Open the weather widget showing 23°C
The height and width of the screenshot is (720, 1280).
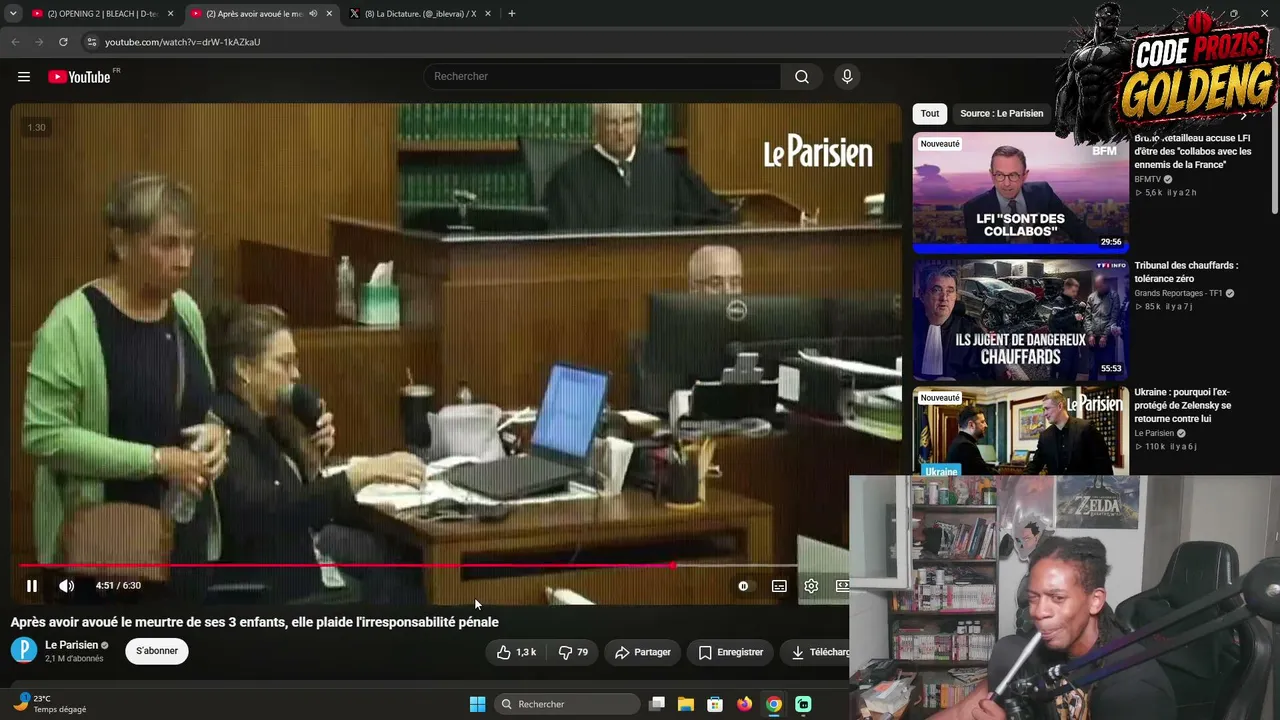pyautogui.click(x=50, y=704)
